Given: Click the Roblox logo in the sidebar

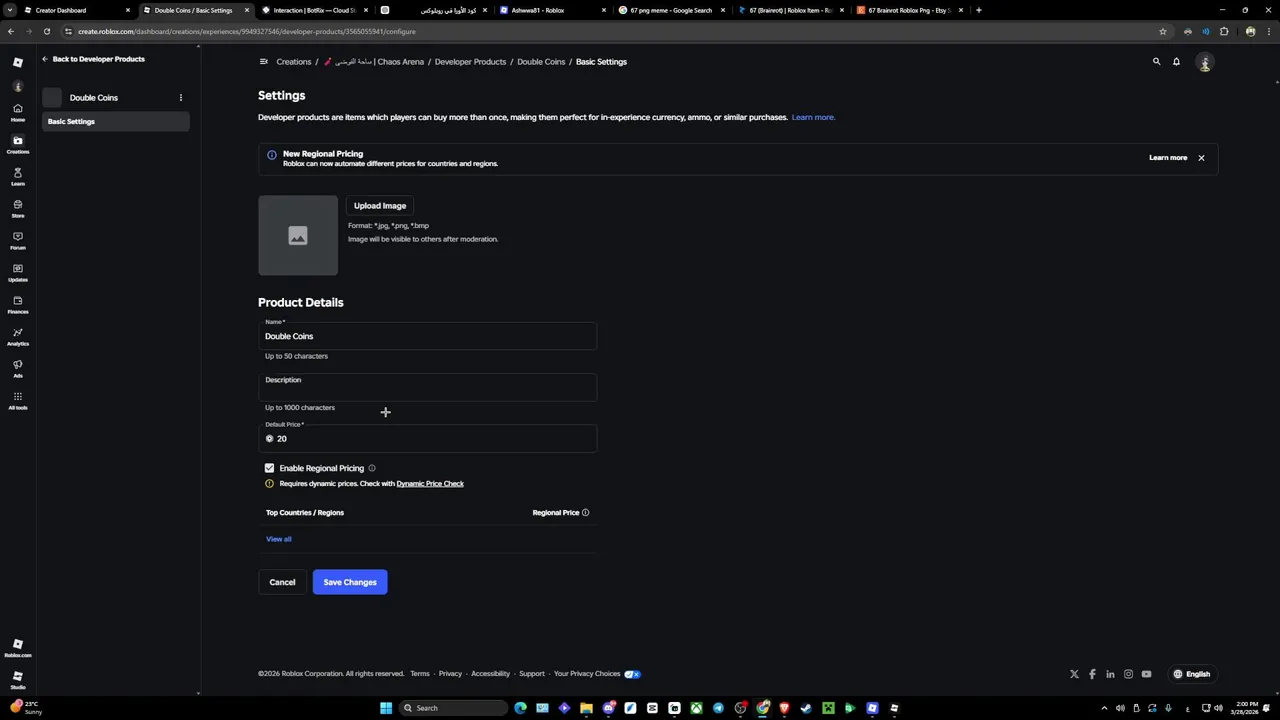Looking at the screenshot, I should click(18, 62).
